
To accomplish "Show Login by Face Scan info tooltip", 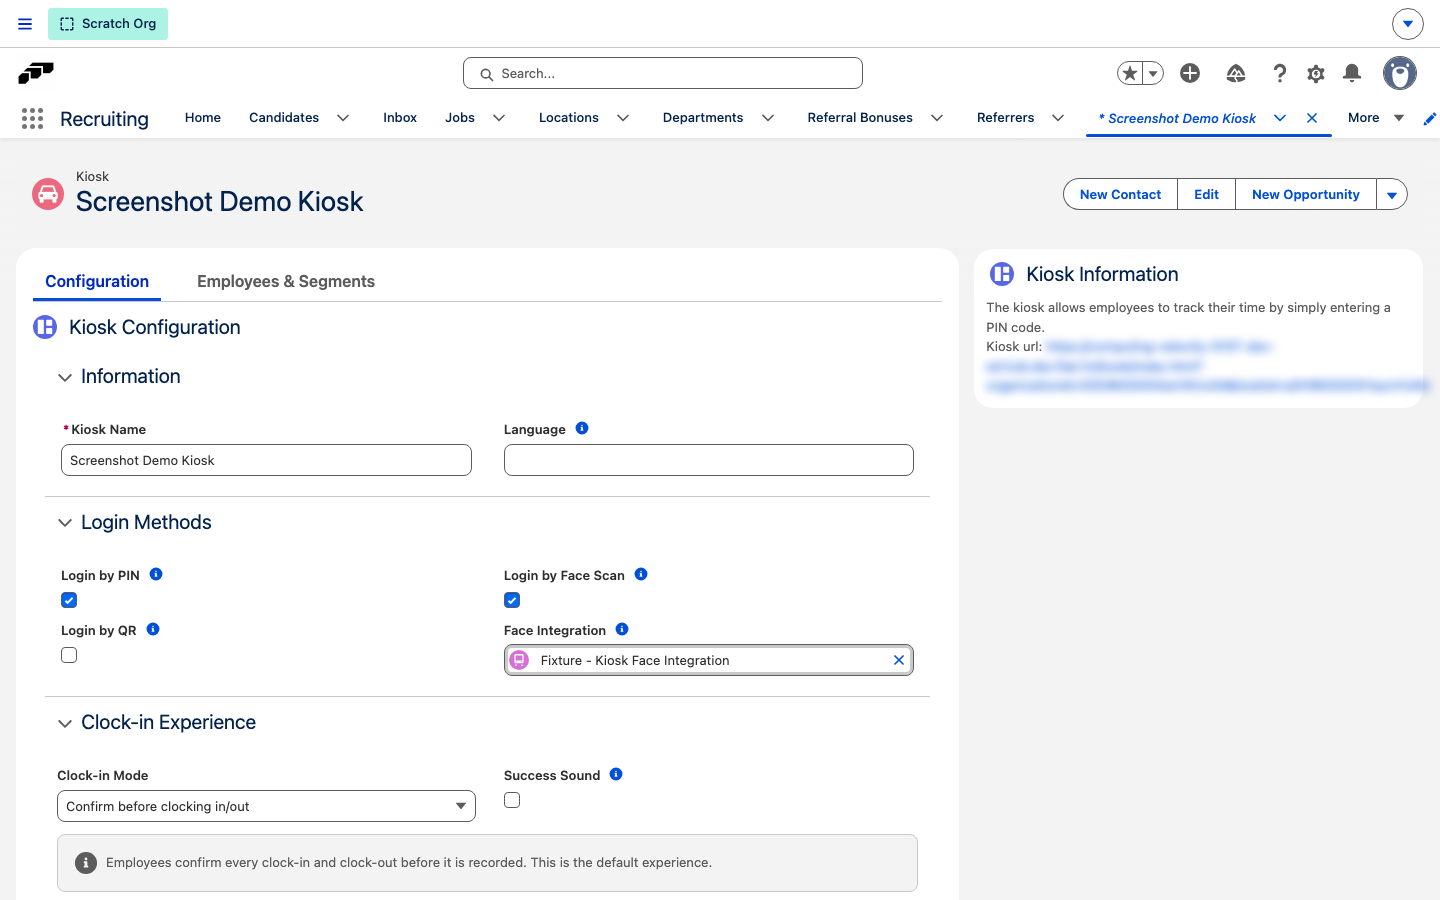I will 641,574.
